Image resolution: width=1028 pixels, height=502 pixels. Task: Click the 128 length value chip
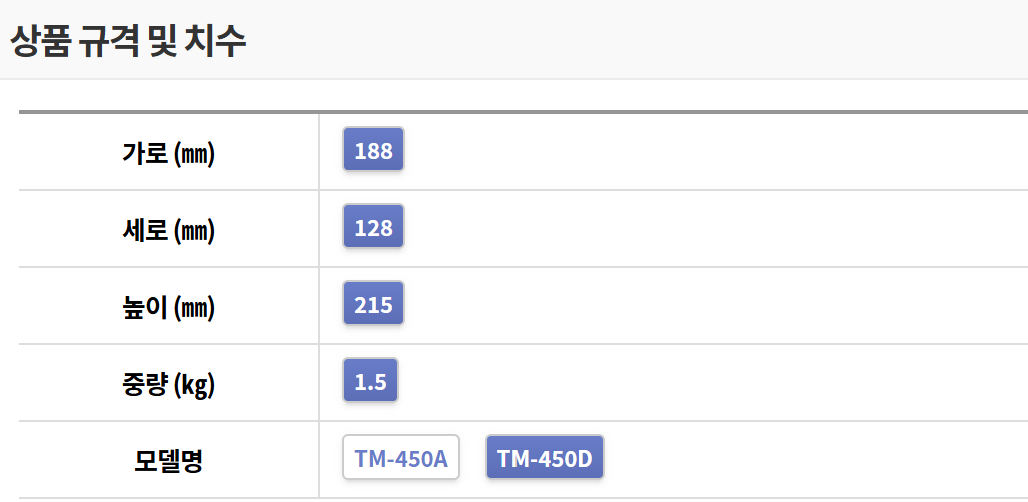373,228
